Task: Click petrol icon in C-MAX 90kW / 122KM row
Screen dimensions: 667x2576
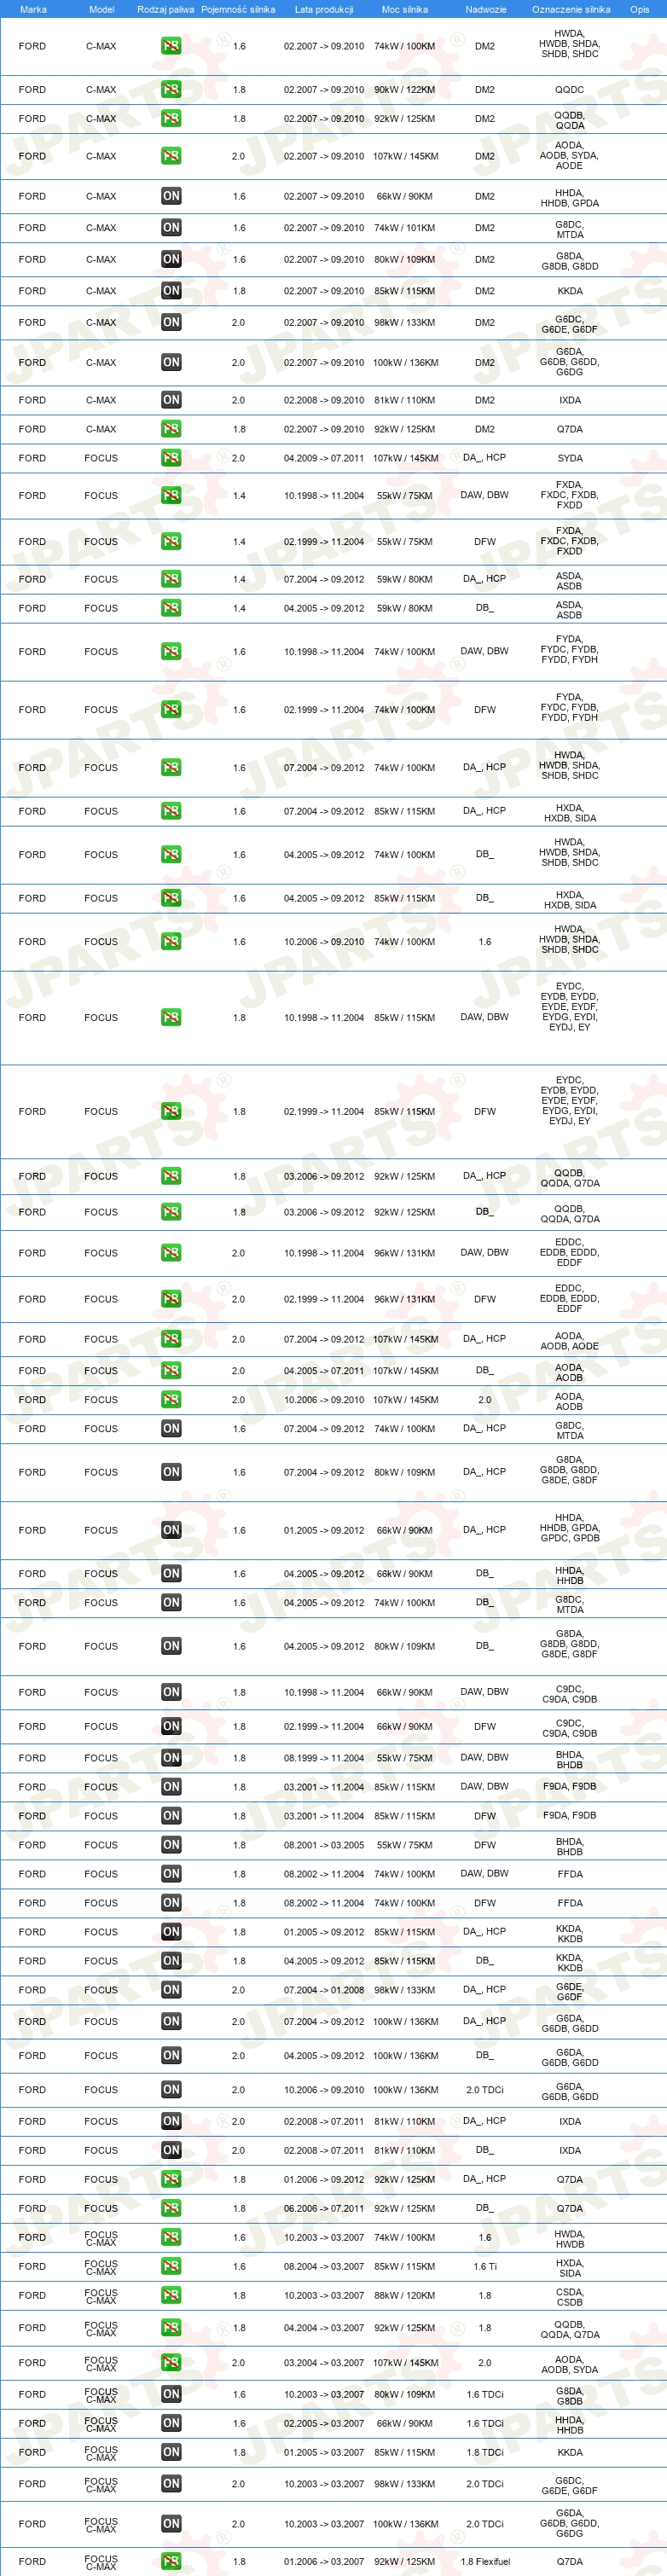Action: point(171,89)
